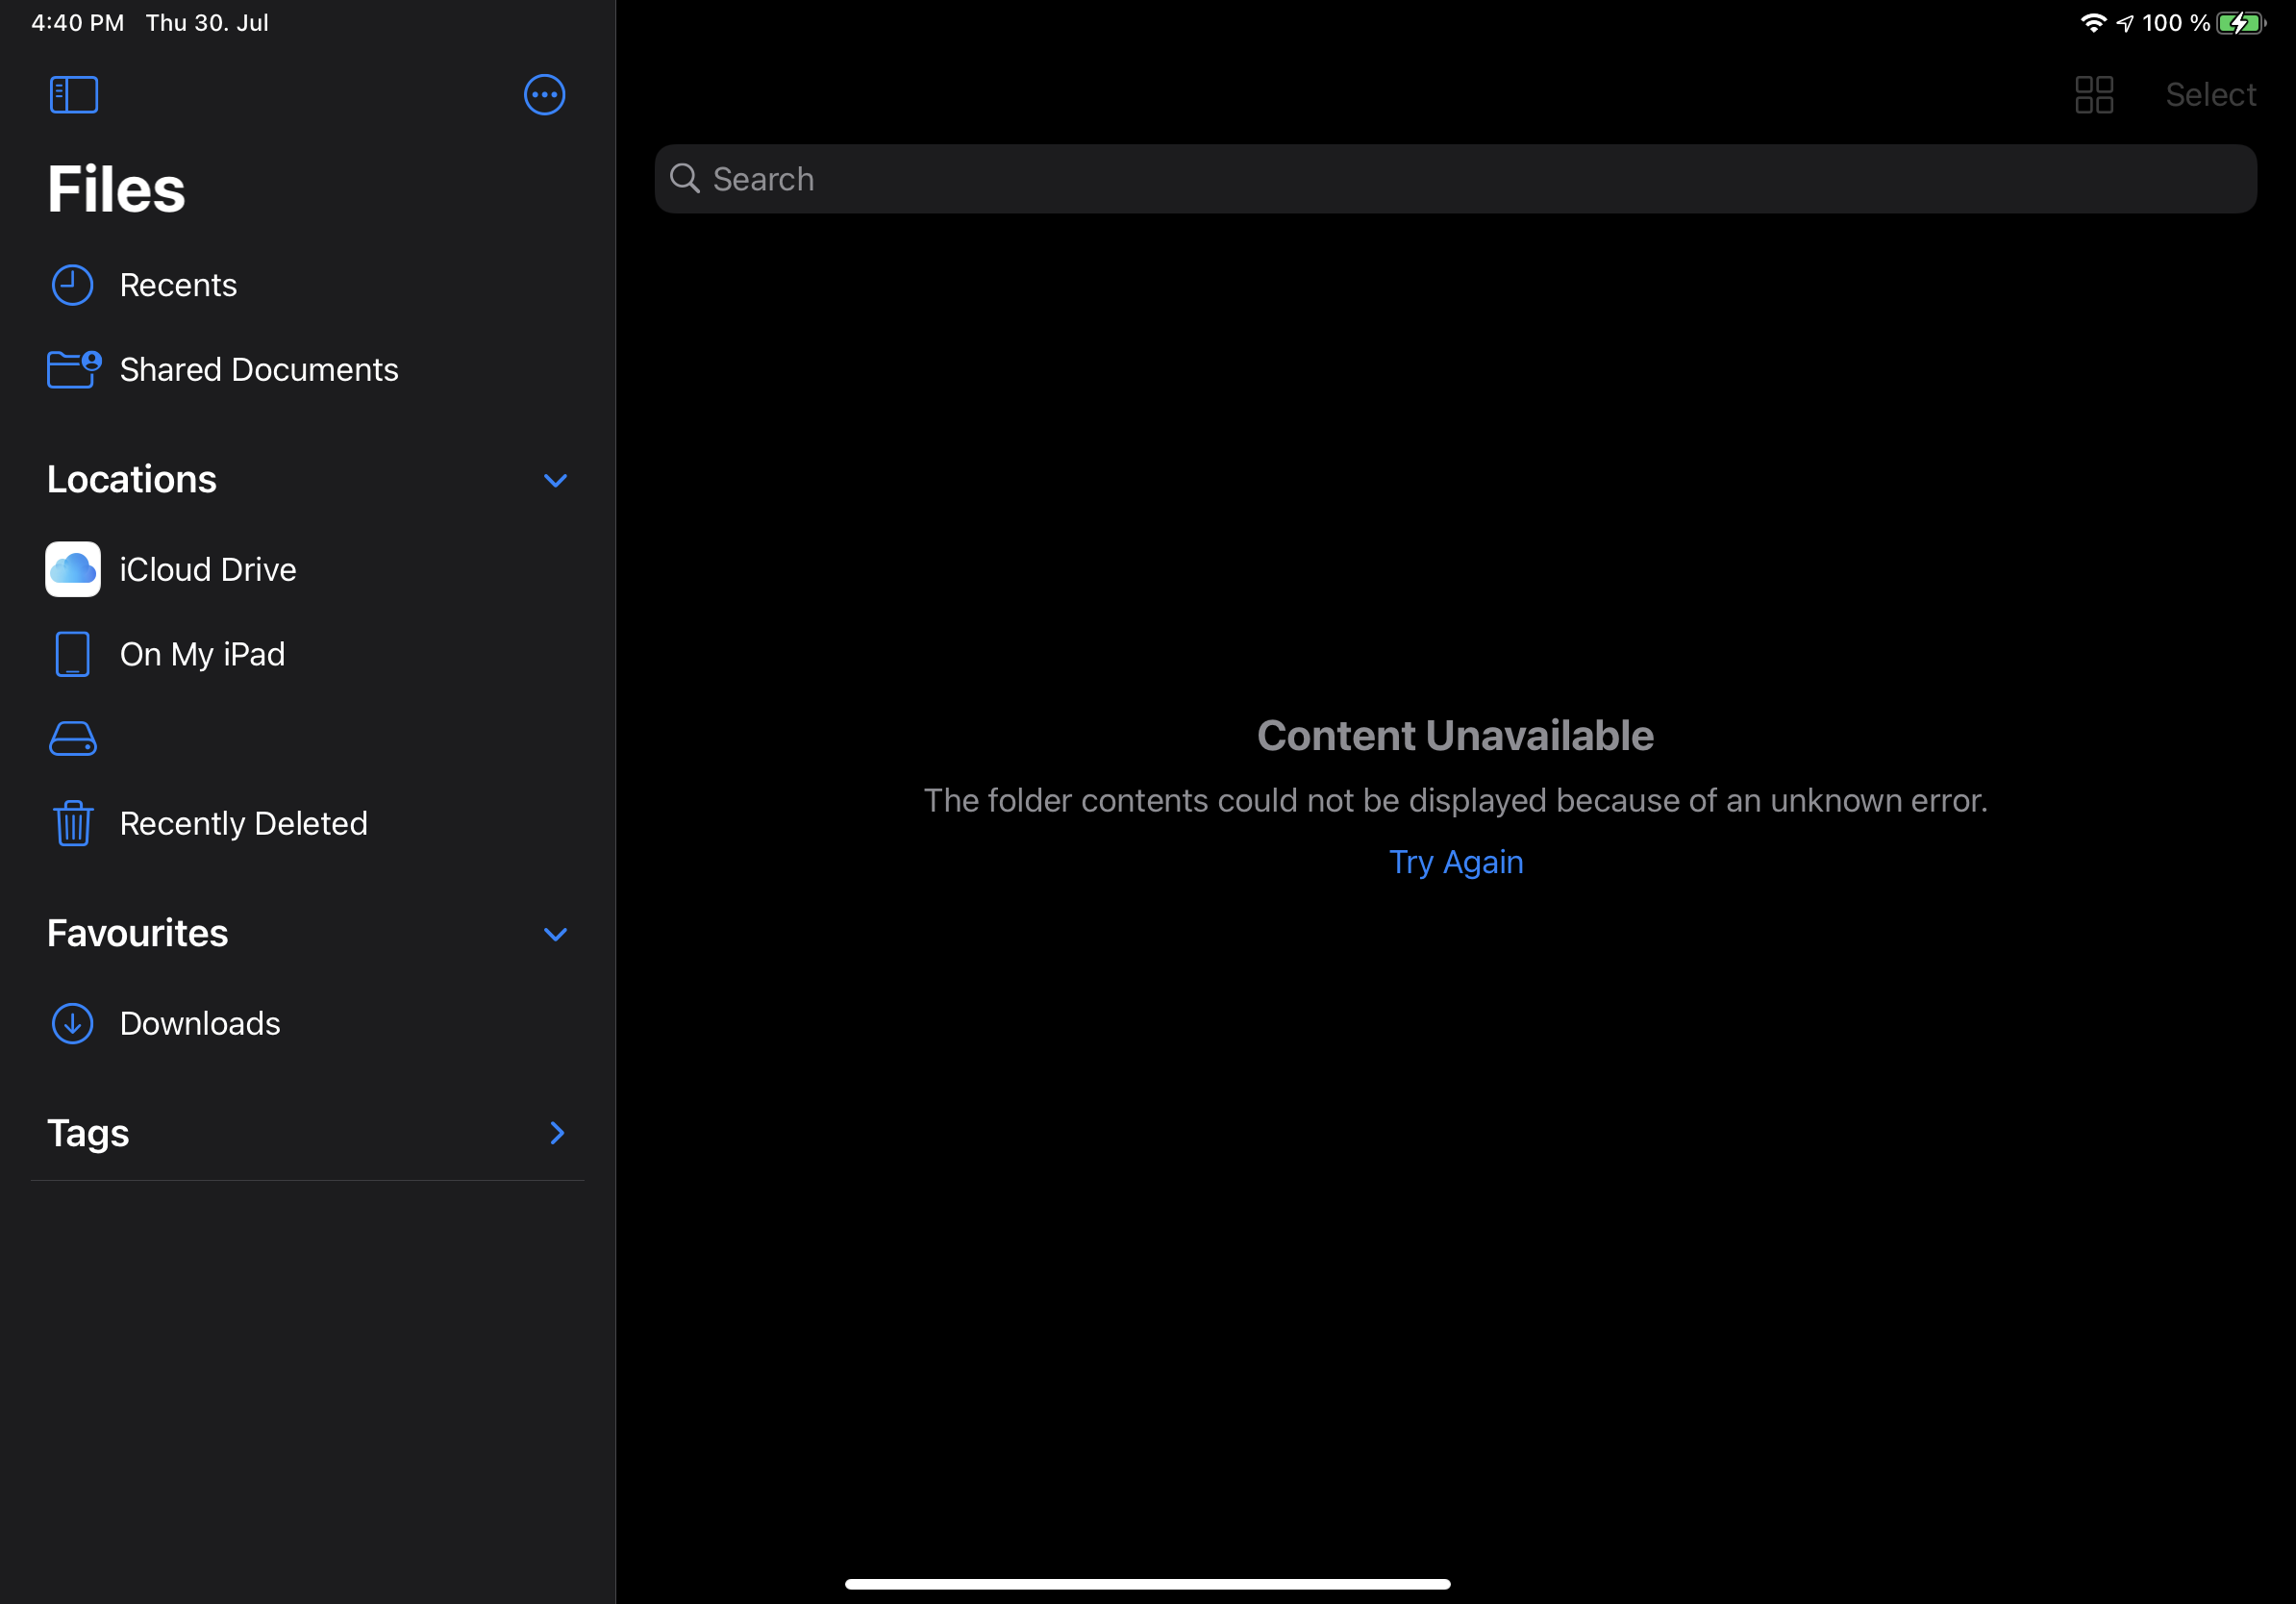This screenshot has height=1604, width=2296.
Task: Click the Downloads arrow icon
Action: pyautogui.click(x=72, y=1023)
